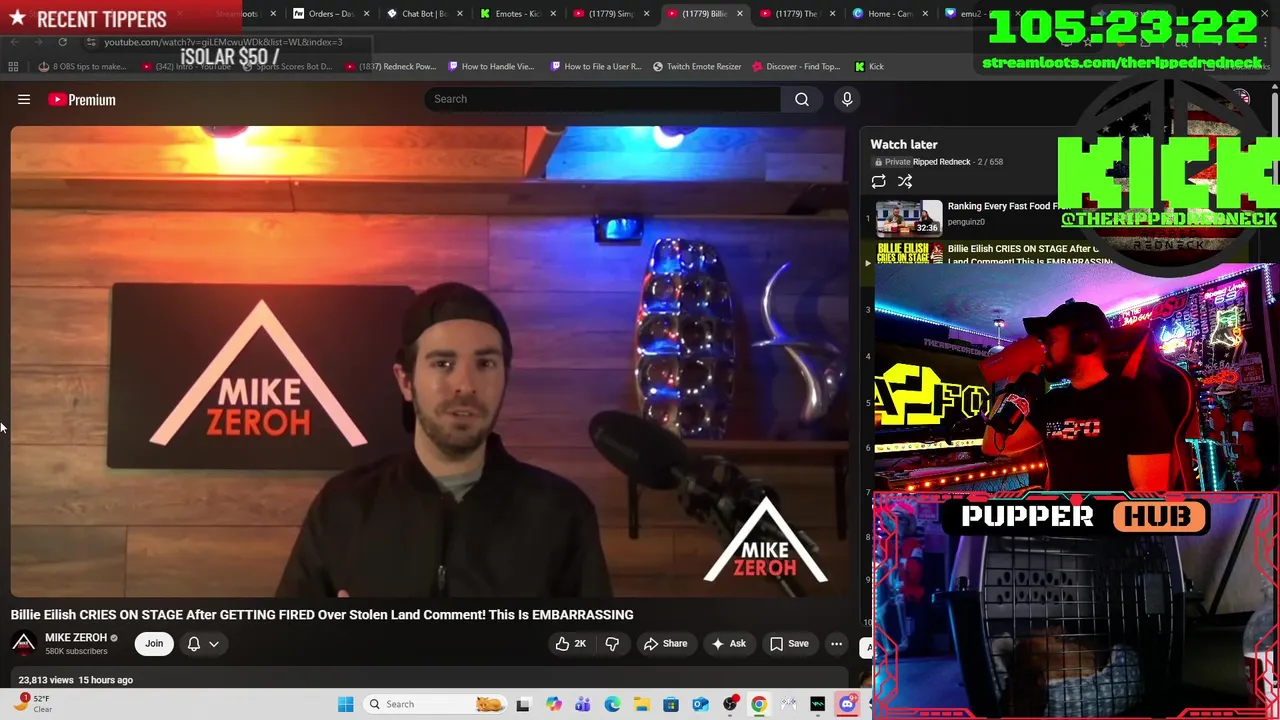Open Discover - Find Top... bookmark
Screen dimensions: 1280x720
click(795, 66)
